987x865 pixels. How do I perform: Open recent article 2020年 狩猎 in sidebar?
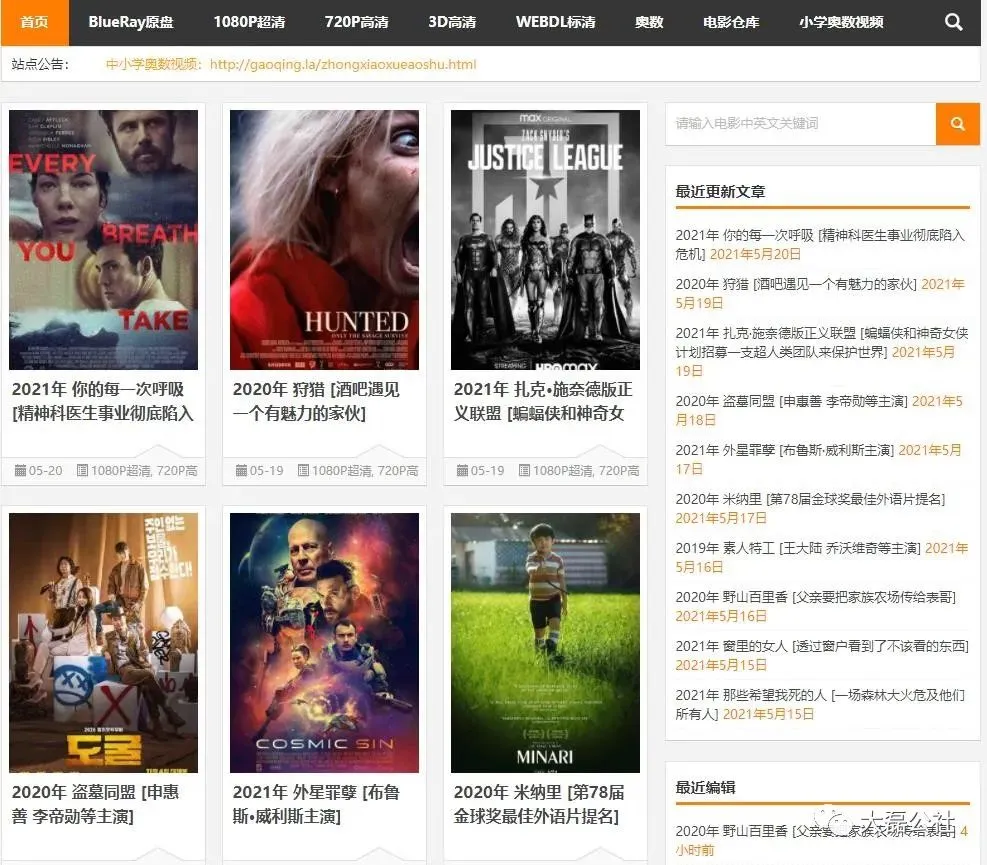(796, 285)
